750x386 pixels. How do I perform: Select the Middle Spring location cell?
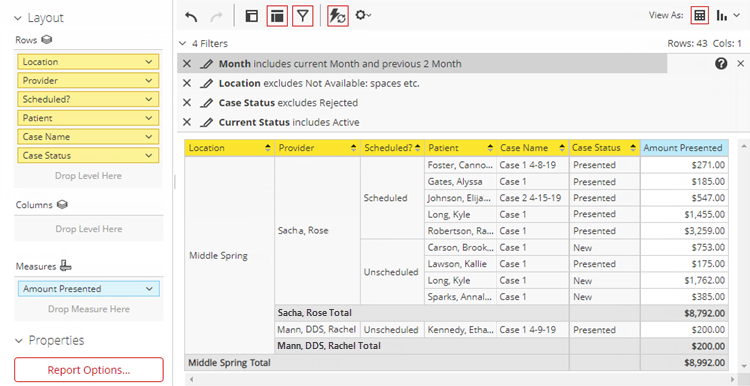[x=230, y=255]
